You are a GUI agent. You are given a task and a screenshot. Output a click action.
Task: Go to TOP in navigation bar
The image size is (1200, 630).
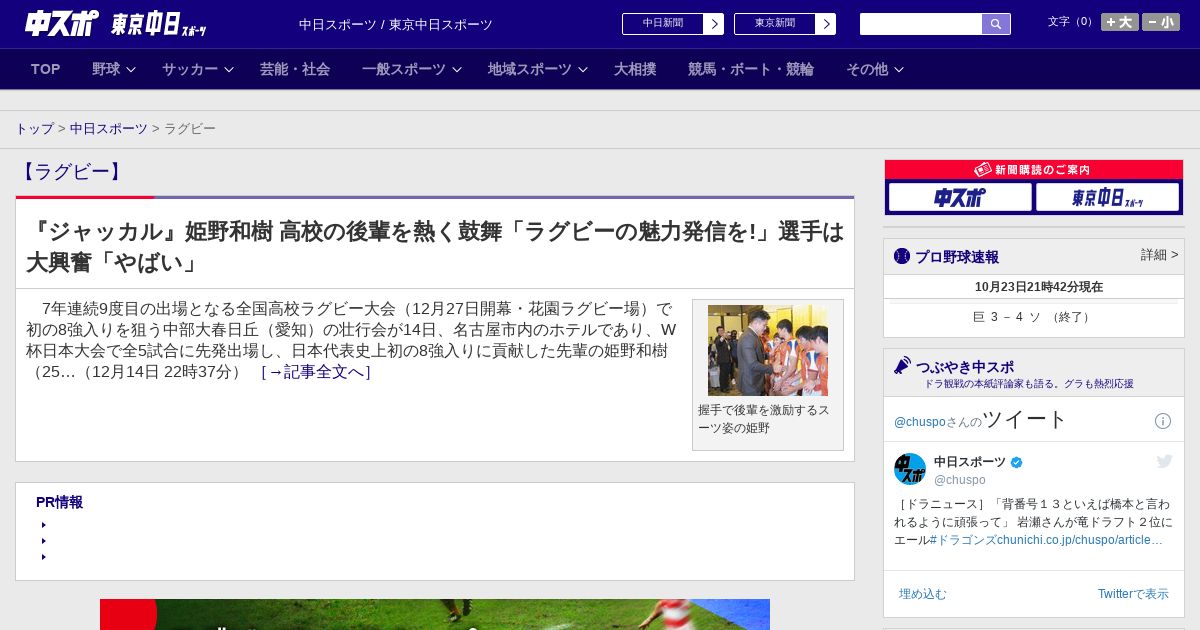(45, 69)
